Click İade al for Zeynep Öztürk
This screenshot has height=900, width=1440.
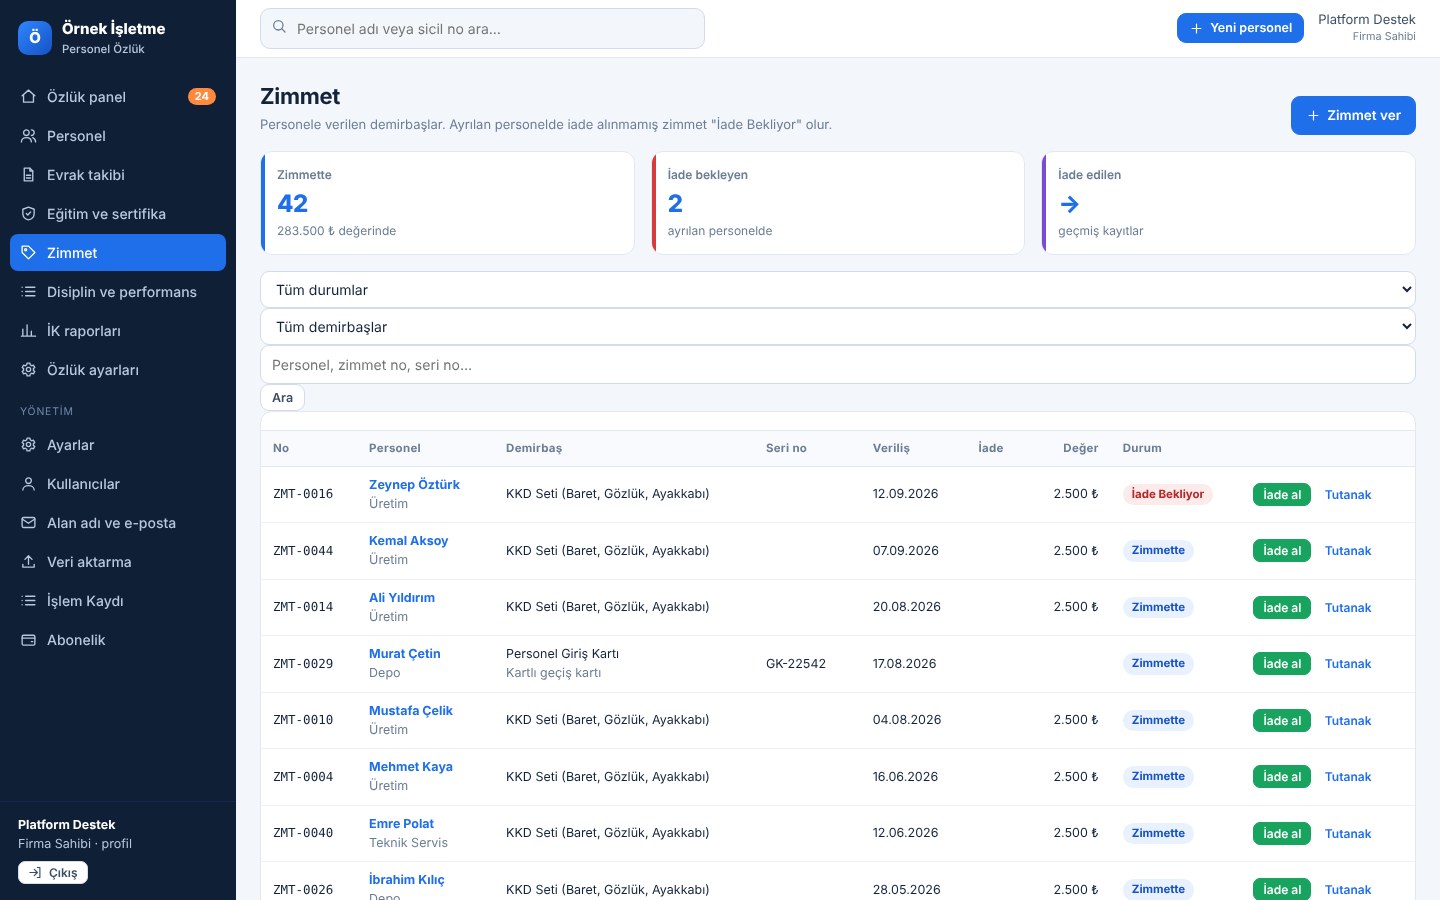1282,495
